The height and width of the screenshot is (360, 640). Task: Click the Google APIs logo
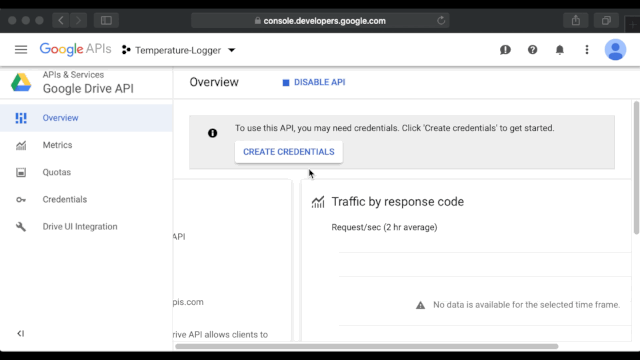75,49
